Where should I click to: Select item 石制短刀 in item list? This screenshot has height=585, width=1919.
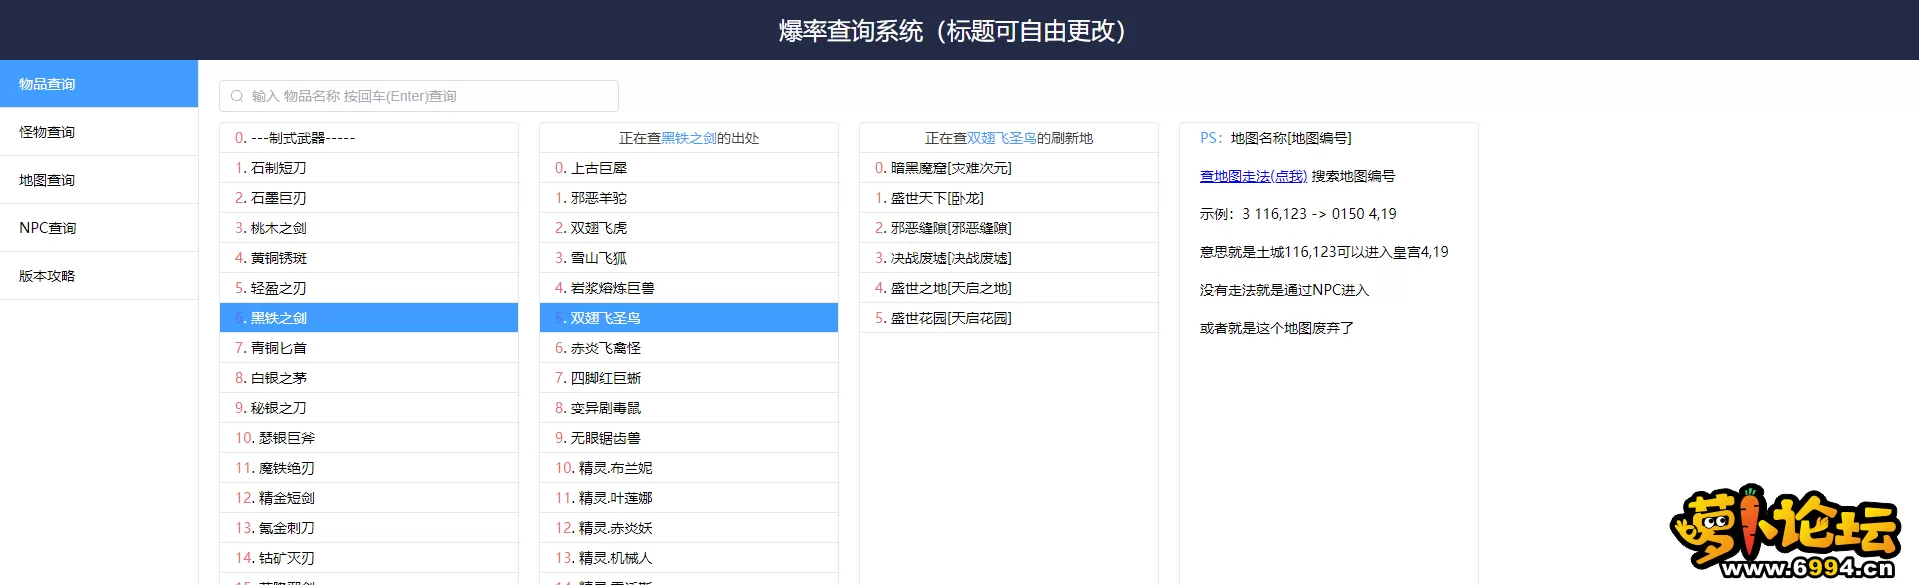pos(278,168)
